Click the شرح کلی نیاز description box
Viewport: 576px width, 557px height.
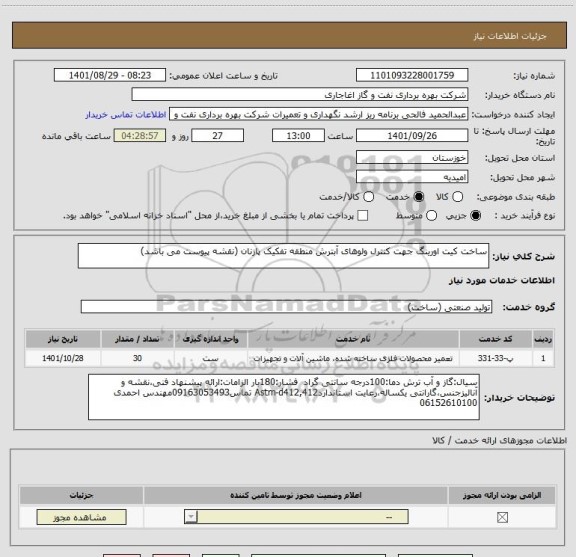point(283,256)
